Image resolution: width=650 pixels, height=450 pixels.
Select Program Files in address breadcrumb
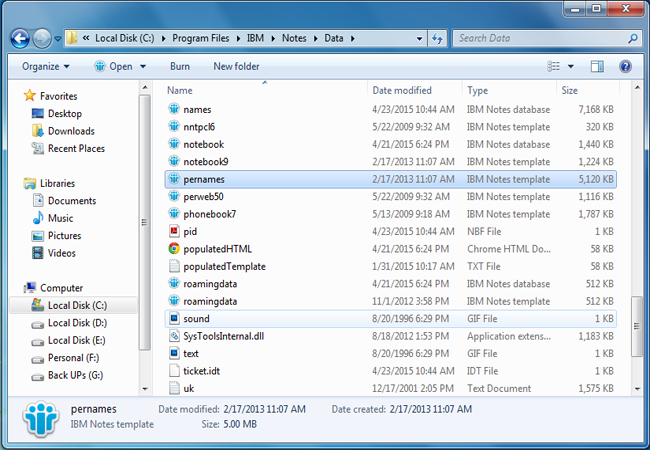tap(201, 38)
